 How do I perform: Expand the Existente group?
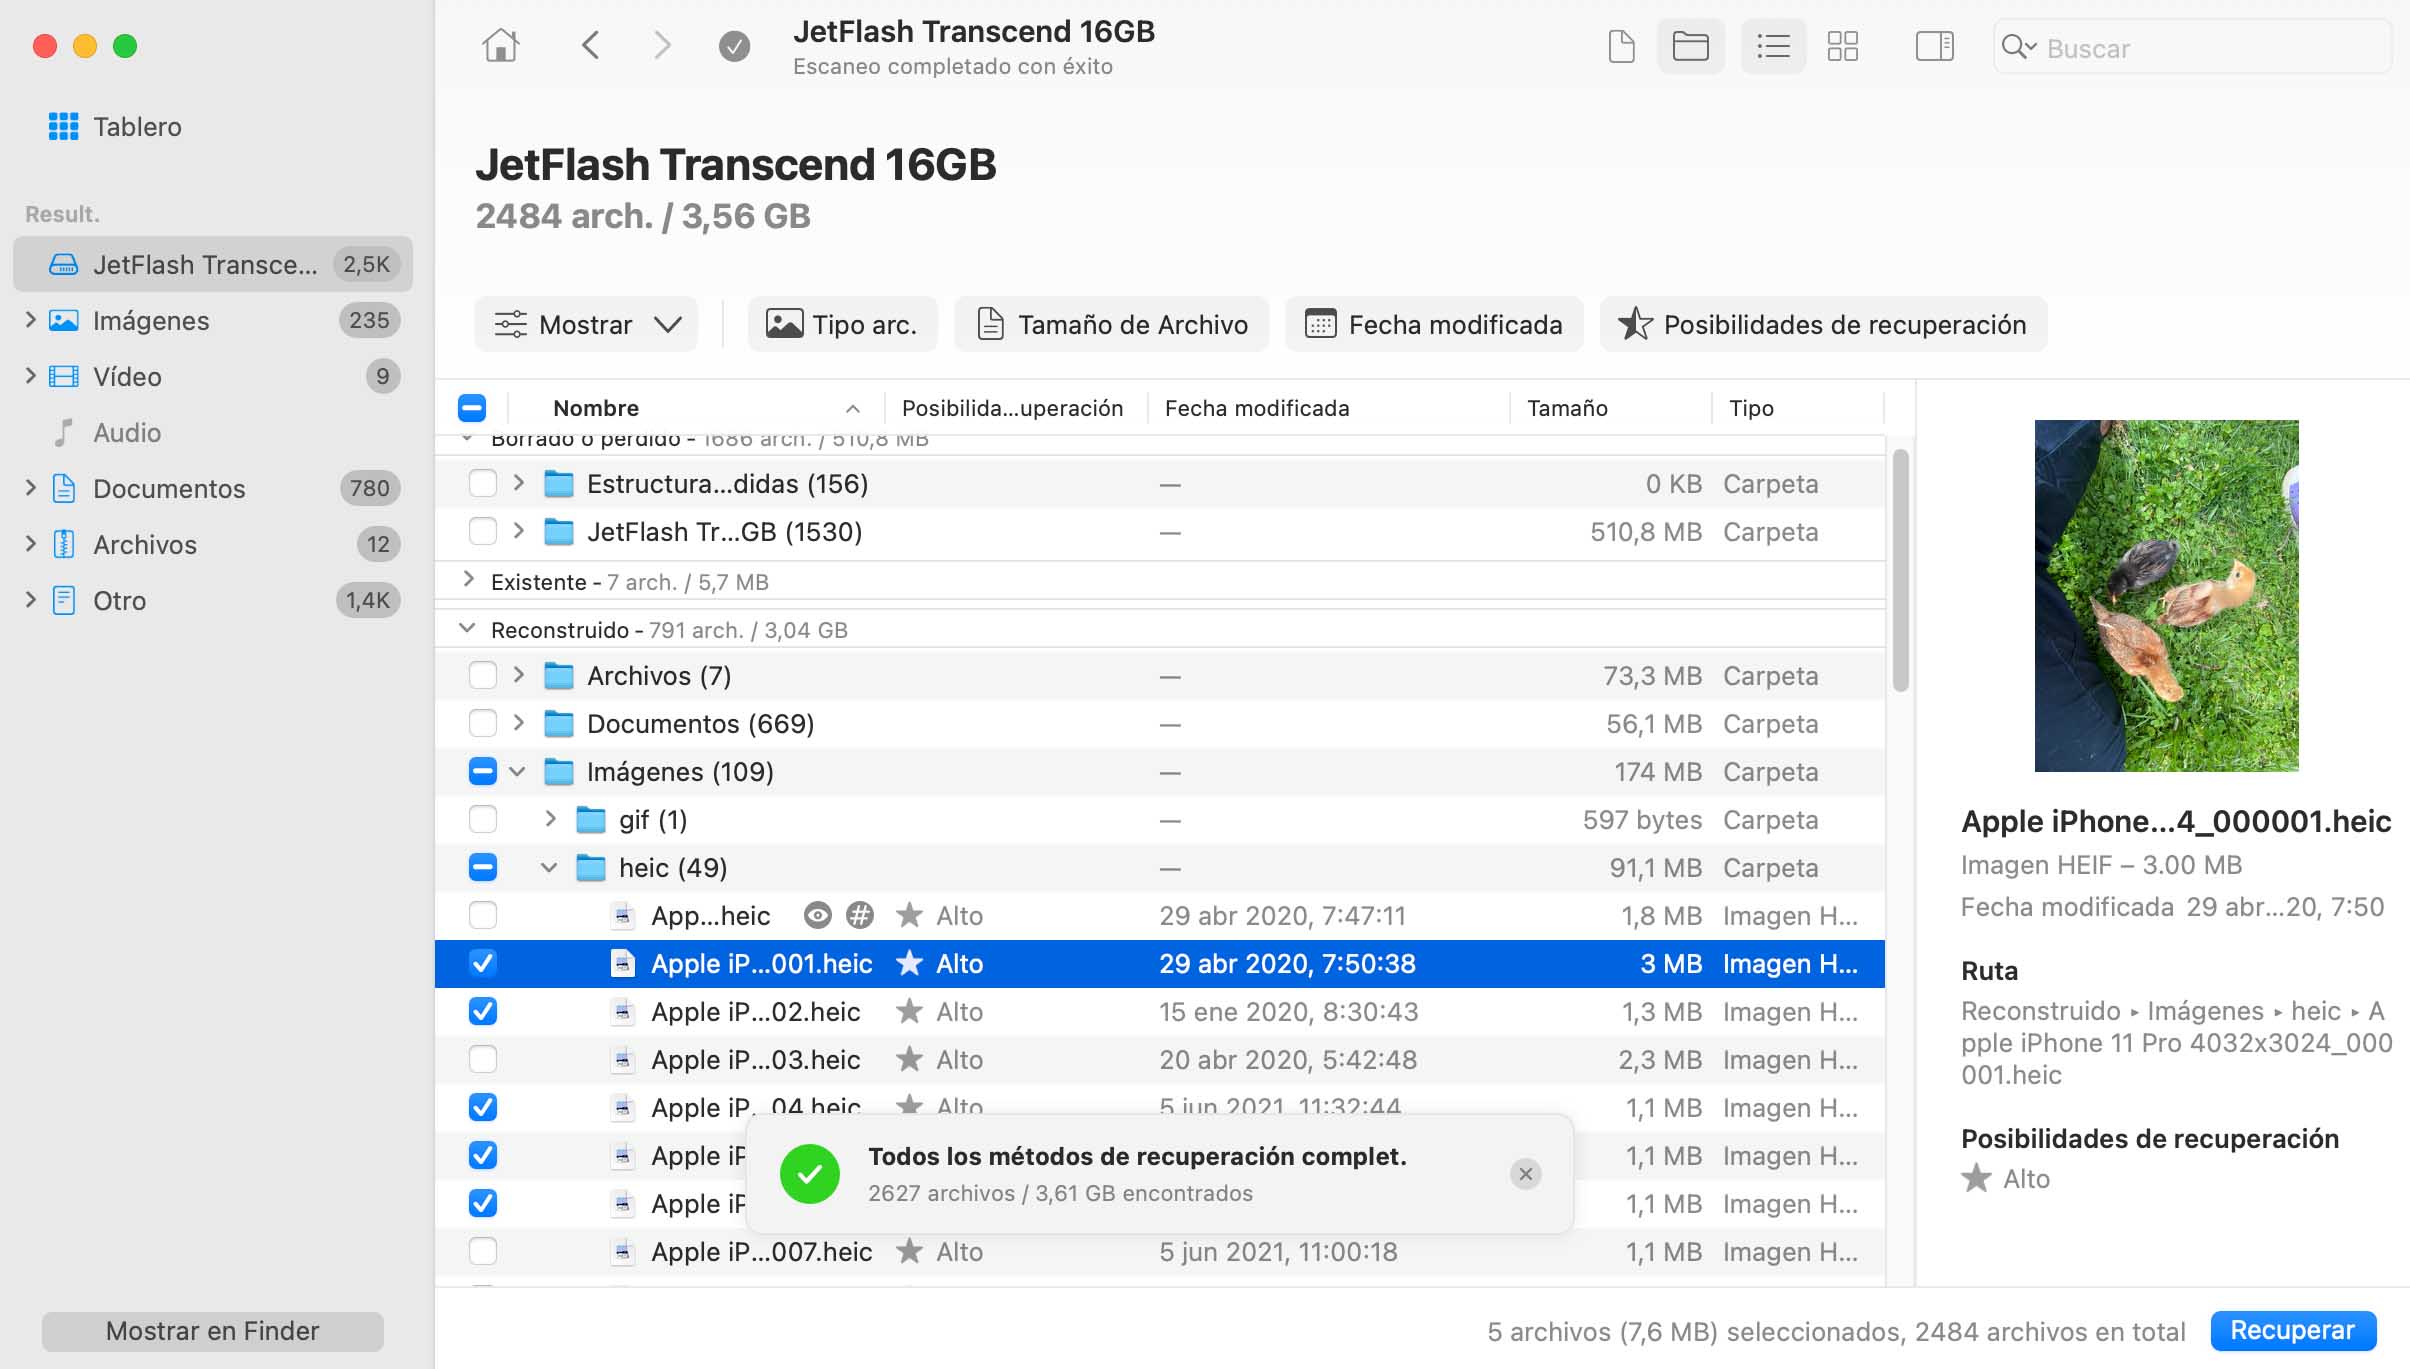click(x=468, y=581)
